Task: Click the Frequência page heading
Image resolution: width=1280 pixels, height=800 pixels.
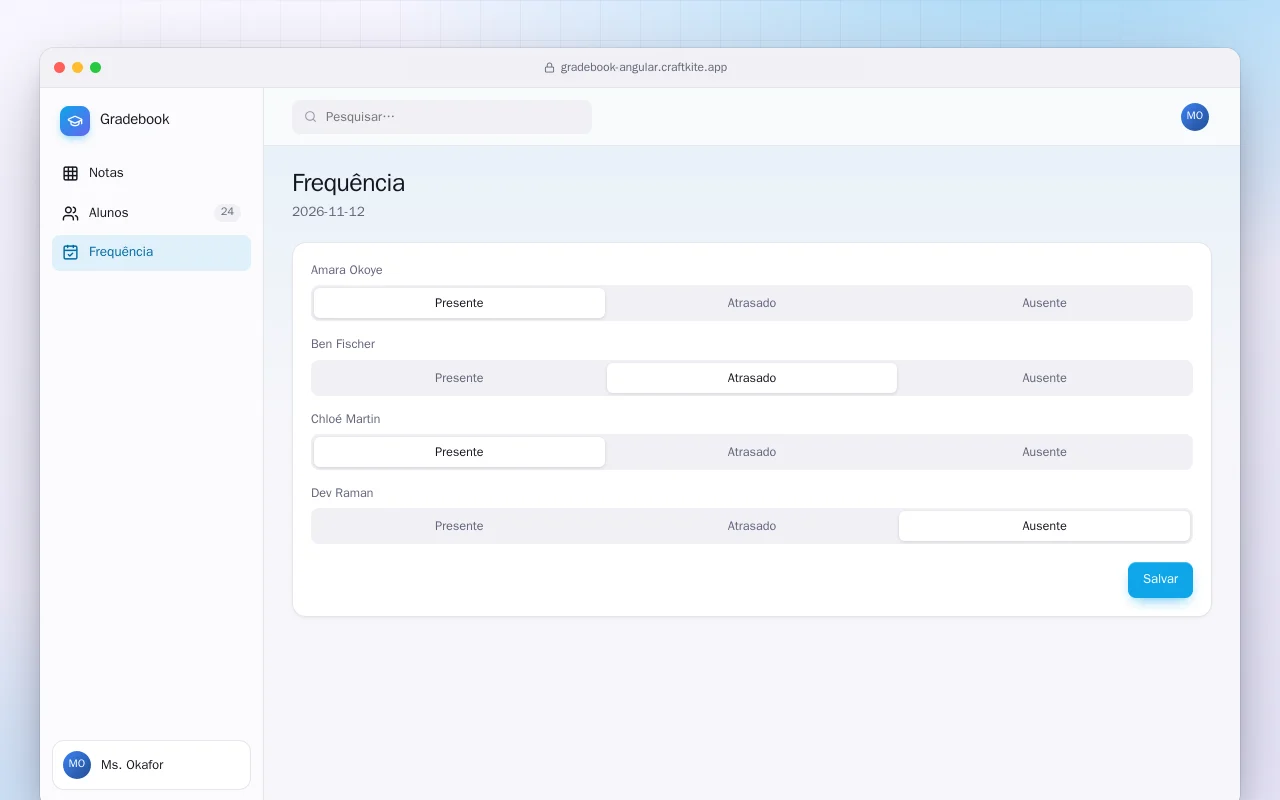Action: (x=348, y=183)
